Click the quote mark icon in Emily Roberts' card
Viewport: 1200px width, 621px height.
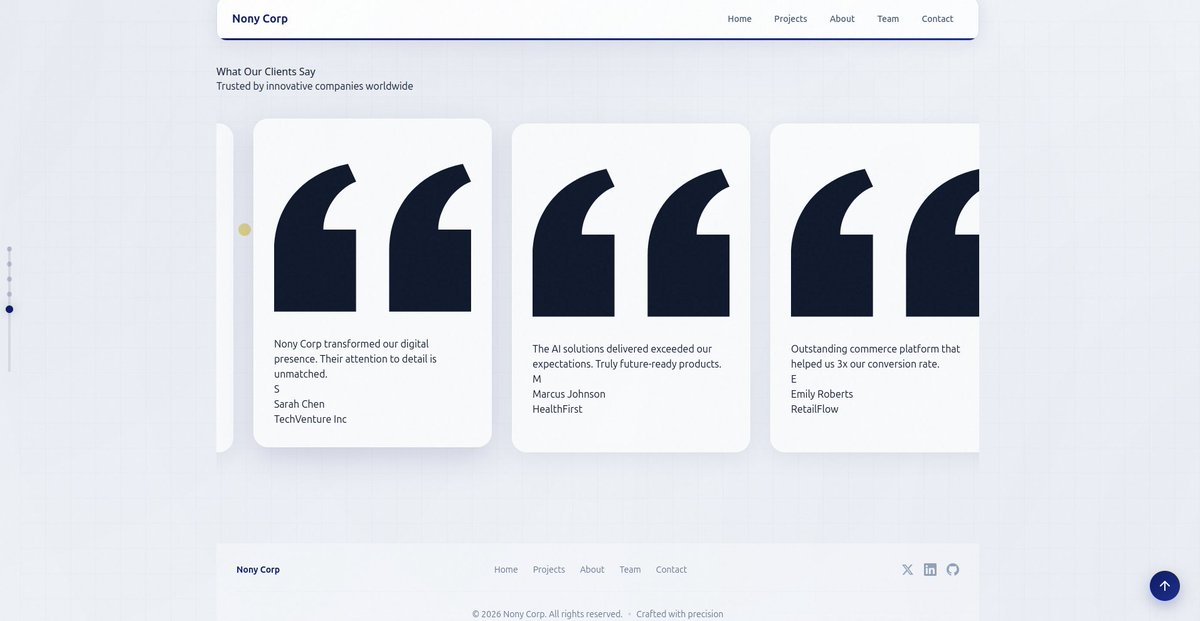point(885,243)
